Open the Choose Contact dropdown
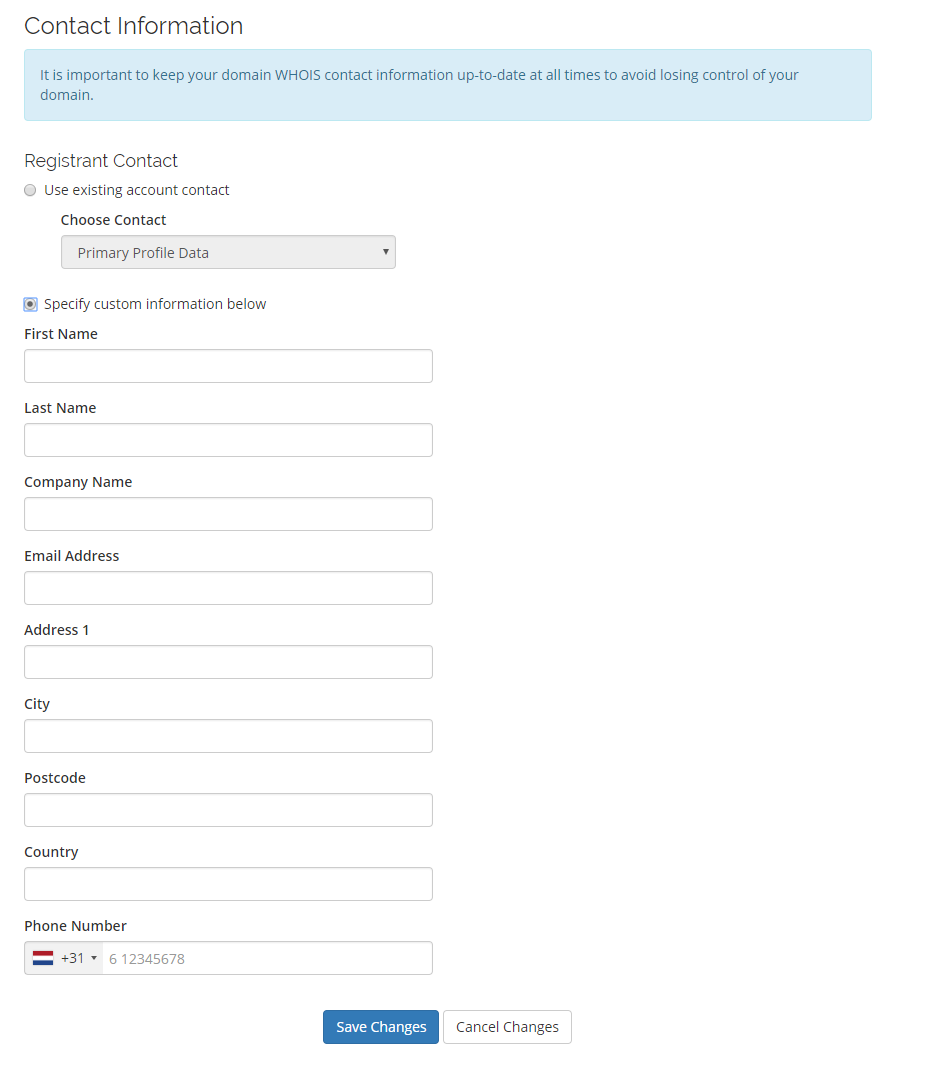The image size is (936, 1068). [x=228, y=253]
